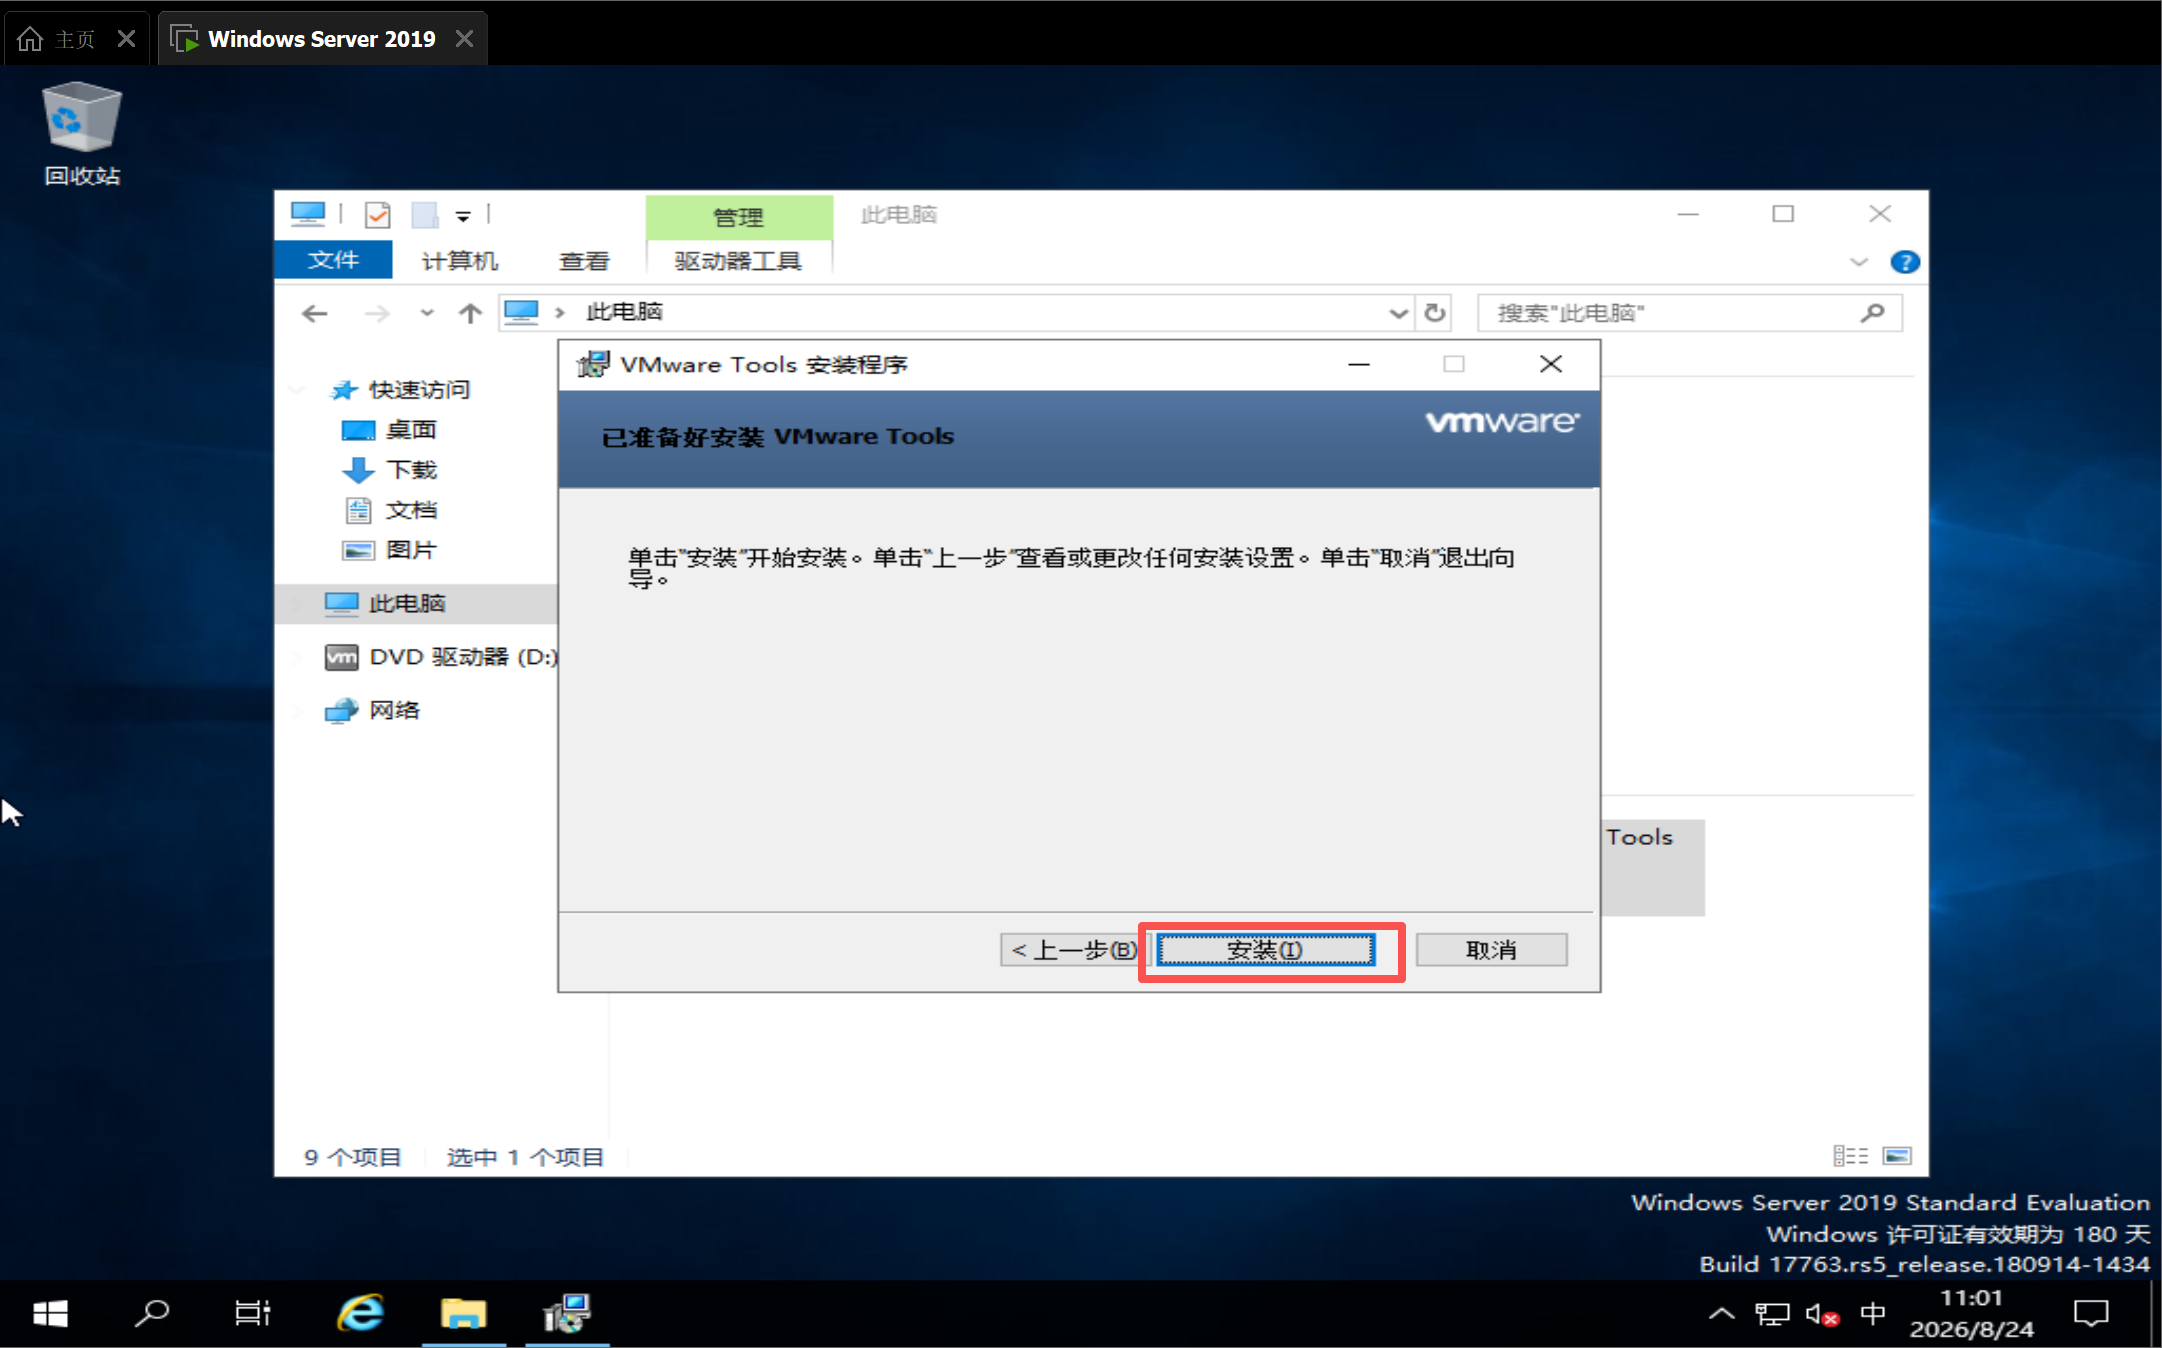Open taskbar search
This screenshot has width=2162, height=1348.
point(152,1313)
